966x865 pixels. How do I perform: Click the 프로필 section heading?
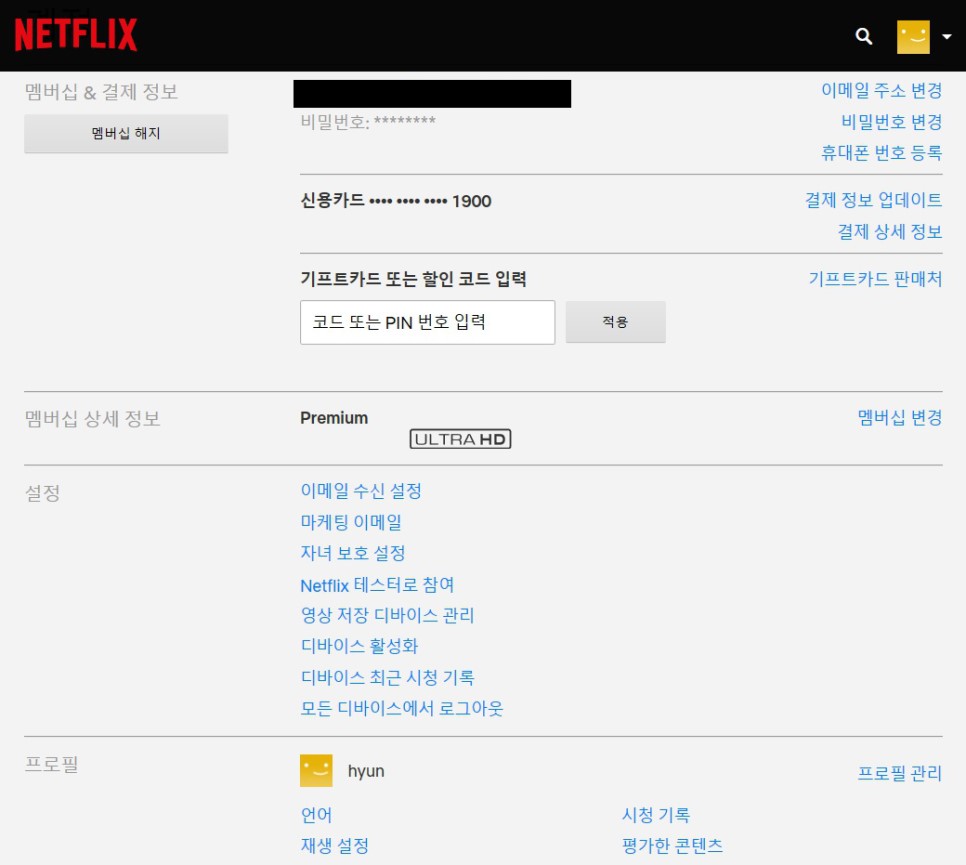[x=52, y=764]
